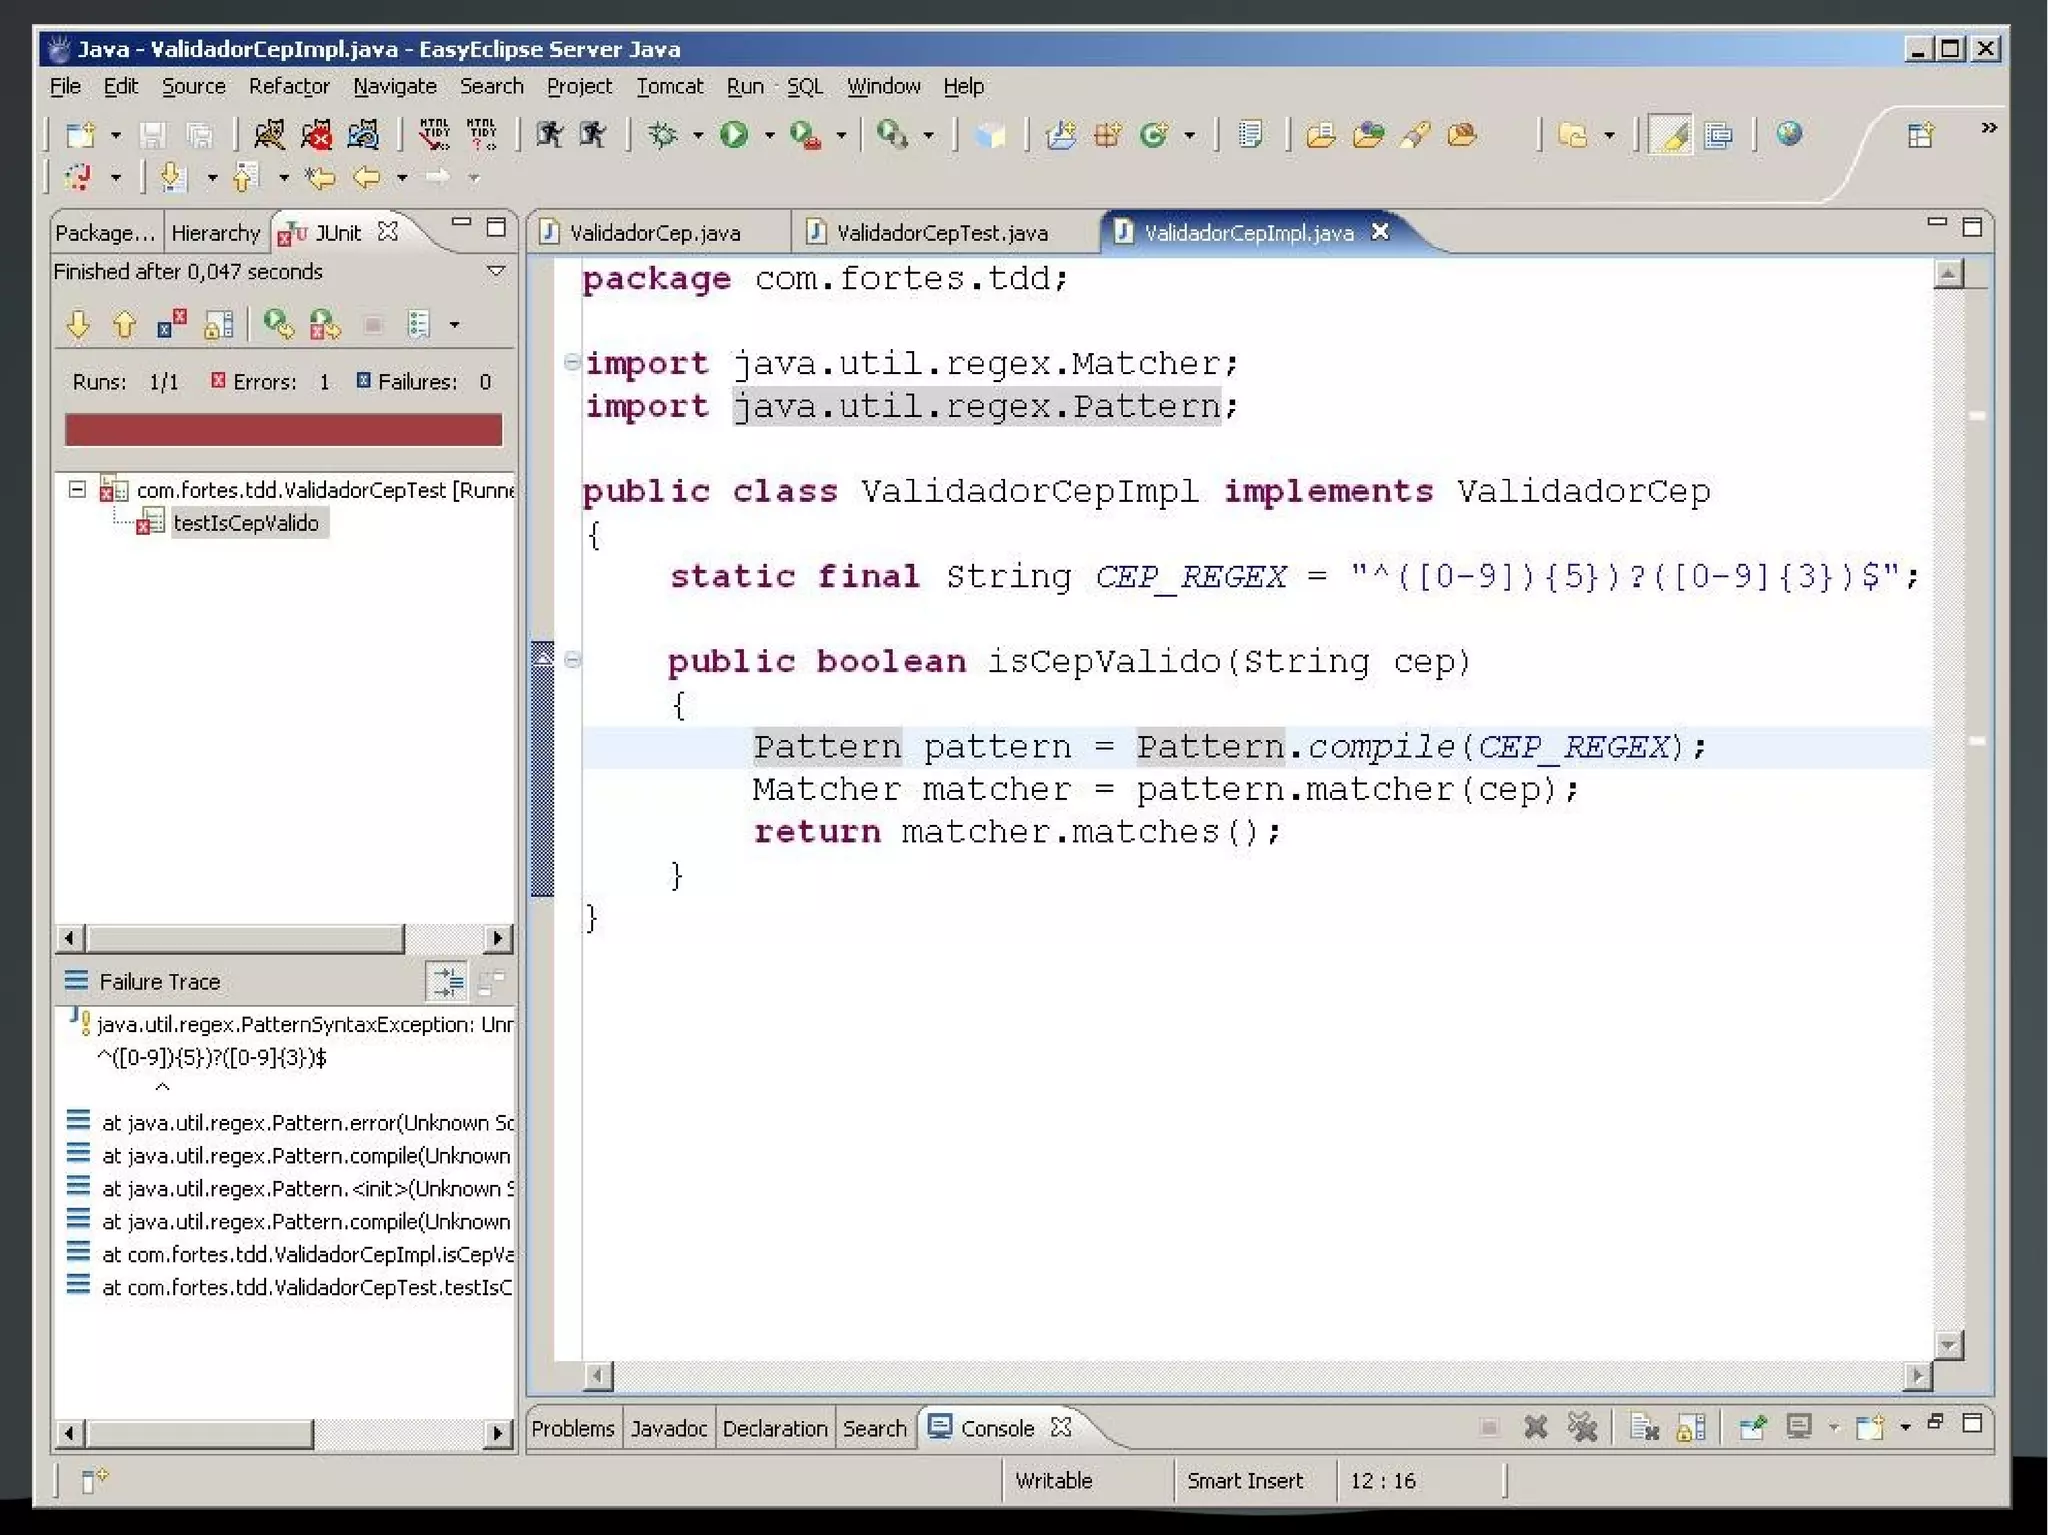Viewport: 2048px width, 1535px height.
Task: Start Tomcat with the cat icon
Action: pyautogui.click(x=268, y=134)
